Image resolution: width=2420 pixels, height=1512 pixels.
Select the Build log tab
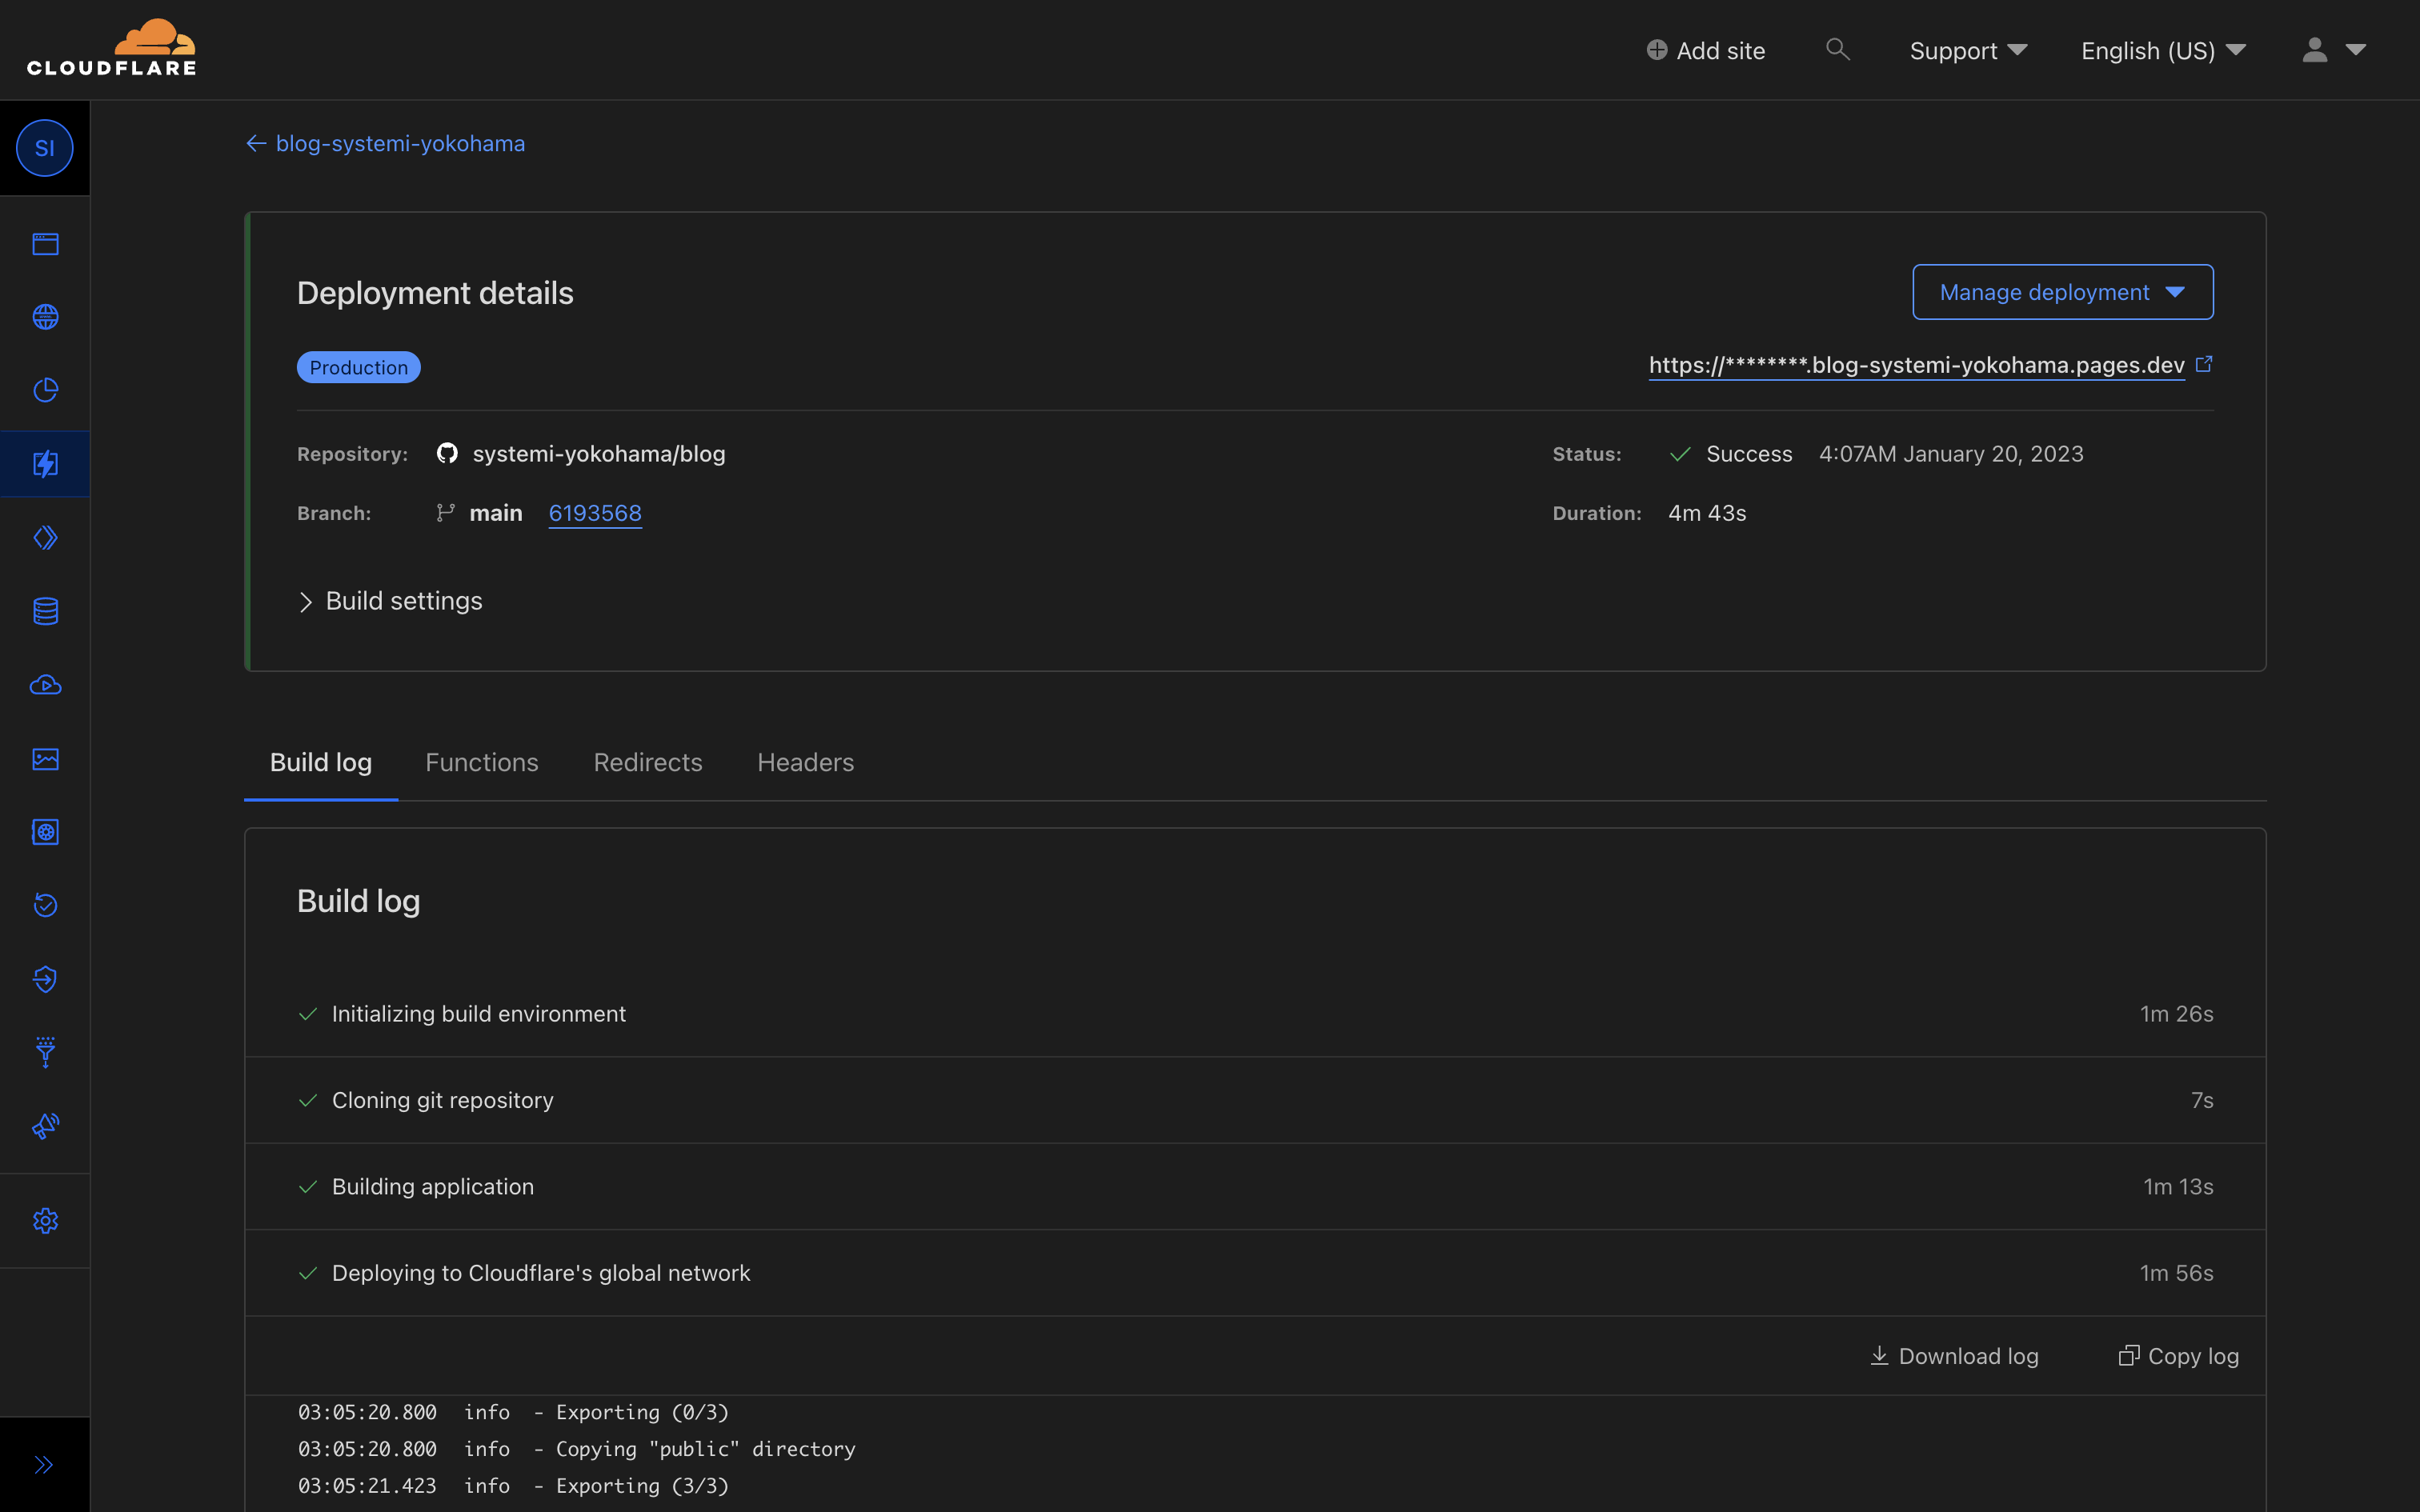[321, 762]
